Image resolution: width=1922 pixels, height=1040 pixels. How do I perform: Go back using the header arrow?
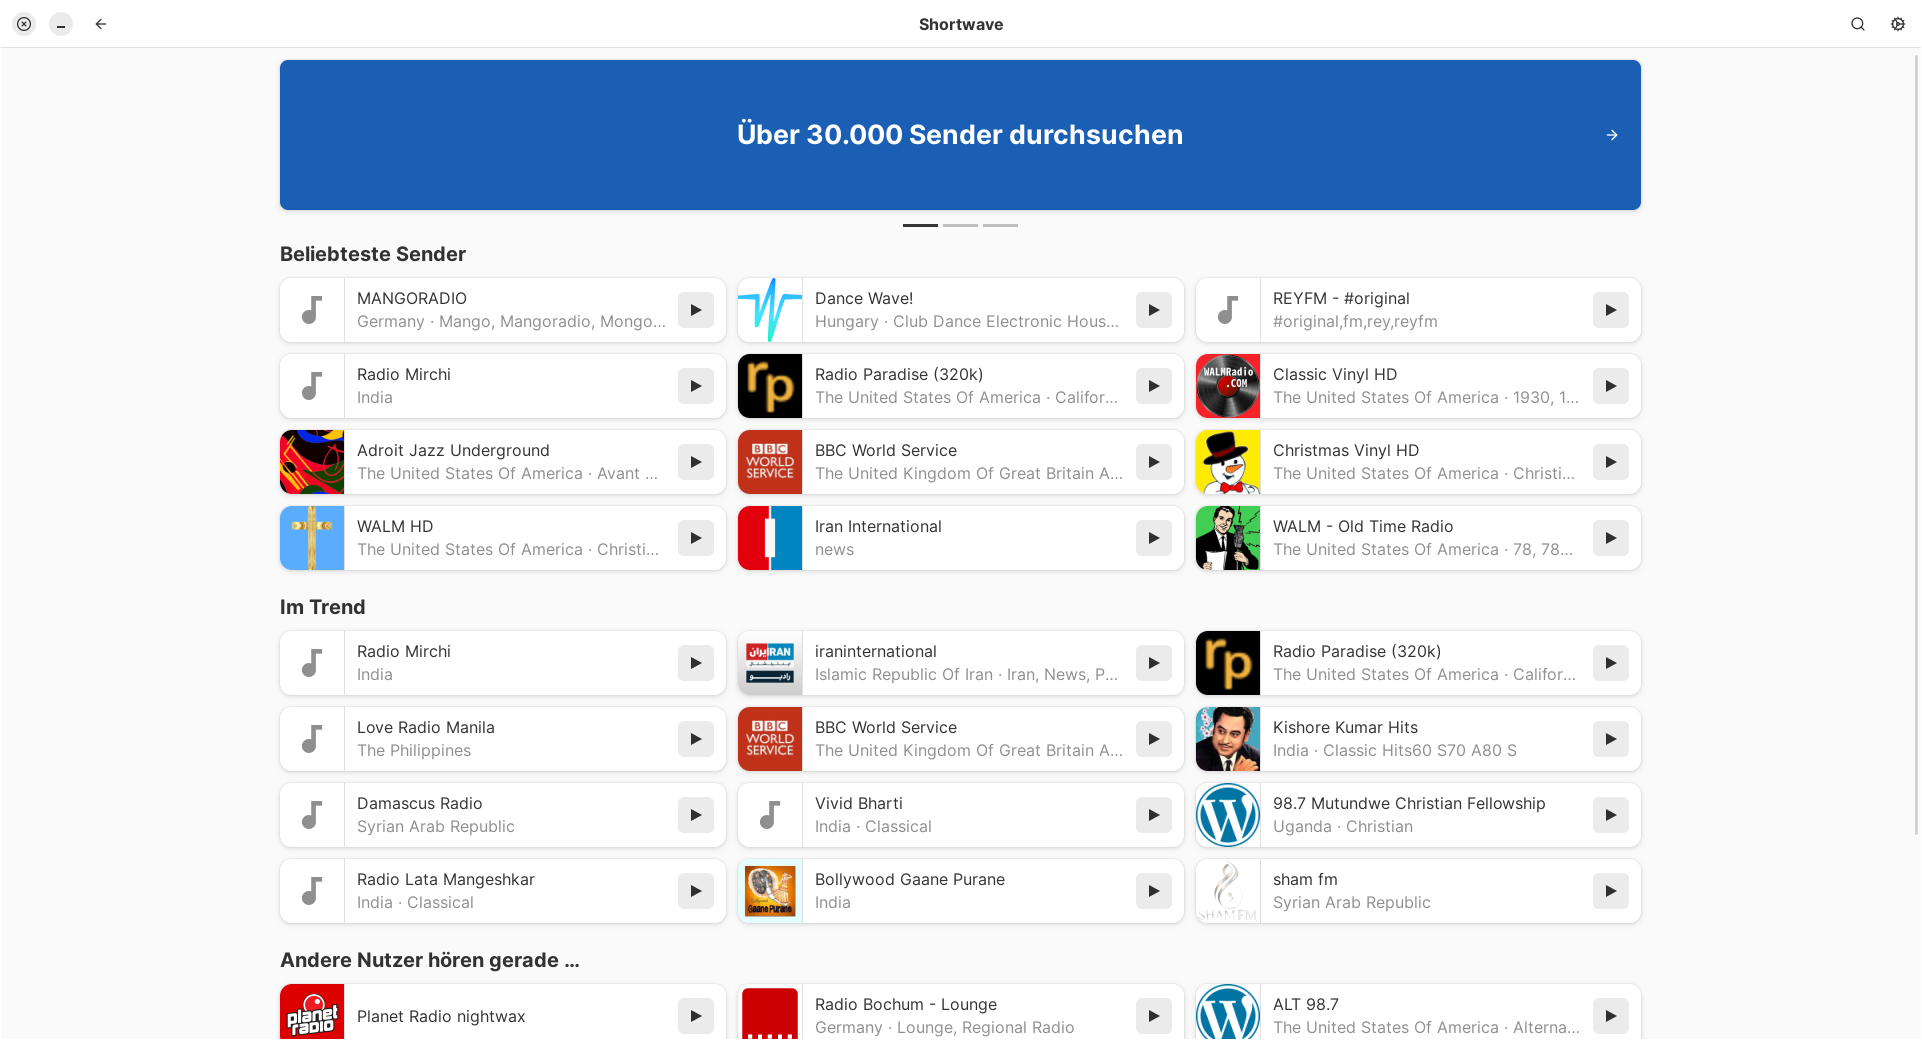click(x=101, y=24)
